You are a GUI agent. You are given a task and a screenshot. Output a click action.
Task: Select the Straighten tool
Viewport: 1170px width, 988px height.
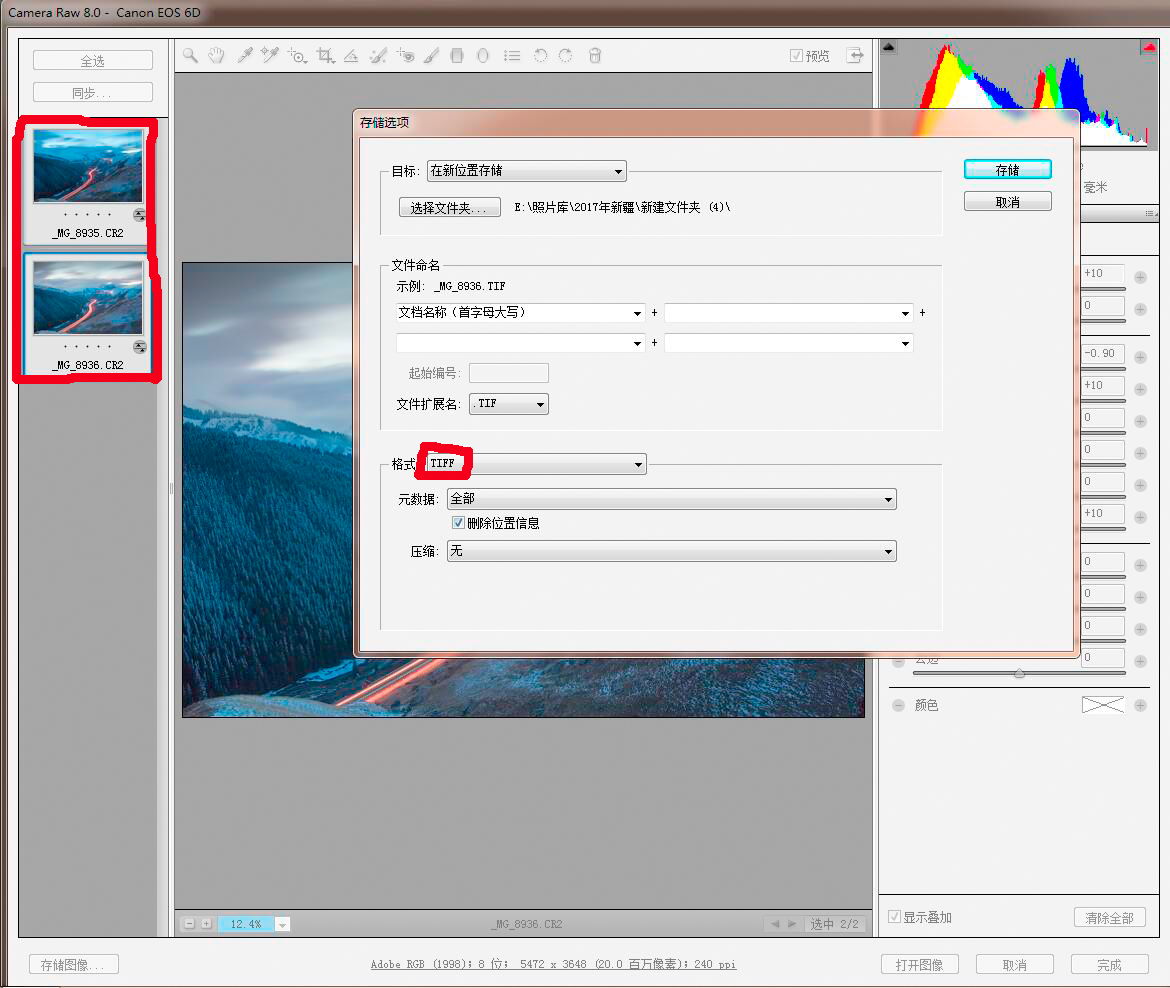point(351,56)
